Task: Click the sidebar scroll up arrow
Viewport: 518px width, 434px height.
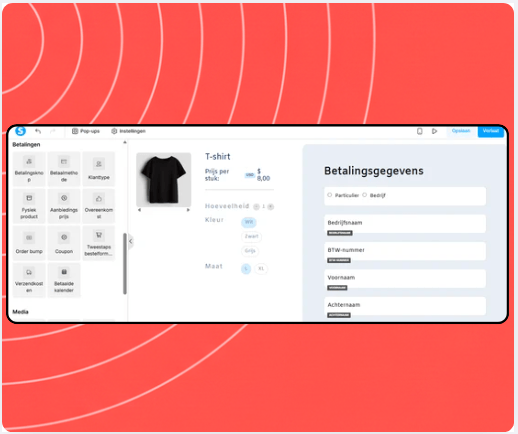Action: pyautogui.click(x=125, y=142)
